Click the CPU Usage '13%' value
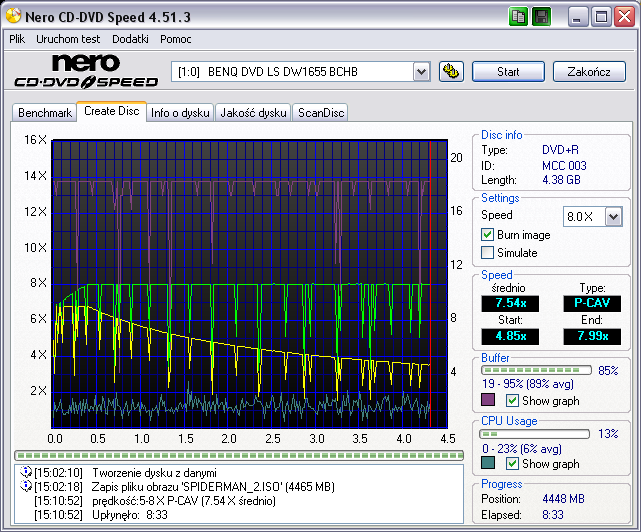 tap(608, 433)
